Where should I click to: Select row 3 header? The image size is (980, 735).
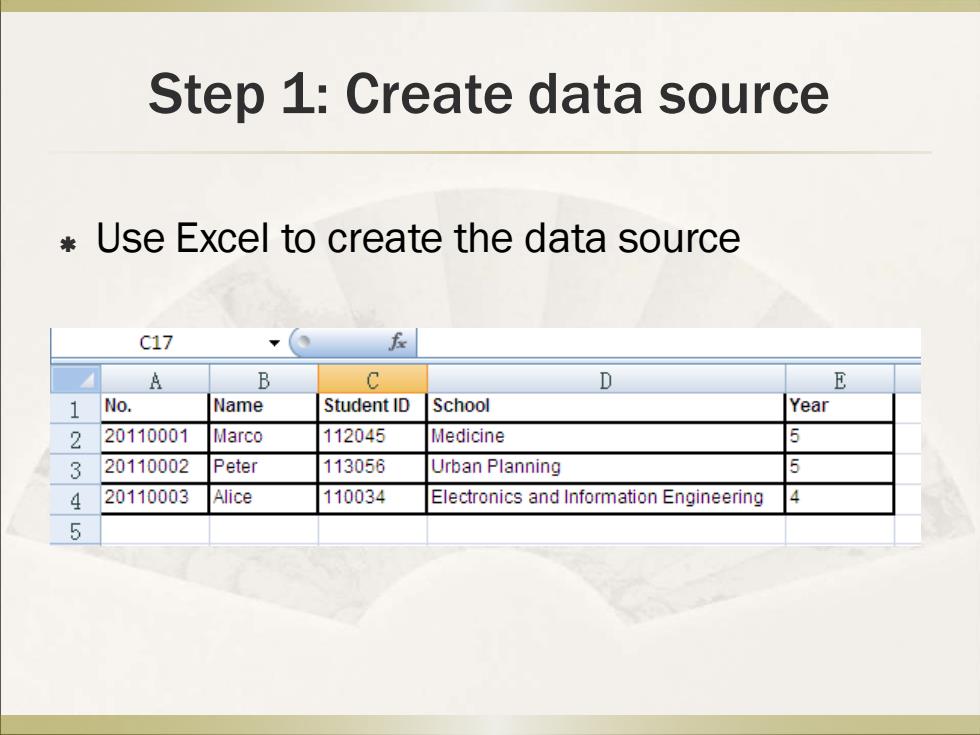[x=76, y=469]
